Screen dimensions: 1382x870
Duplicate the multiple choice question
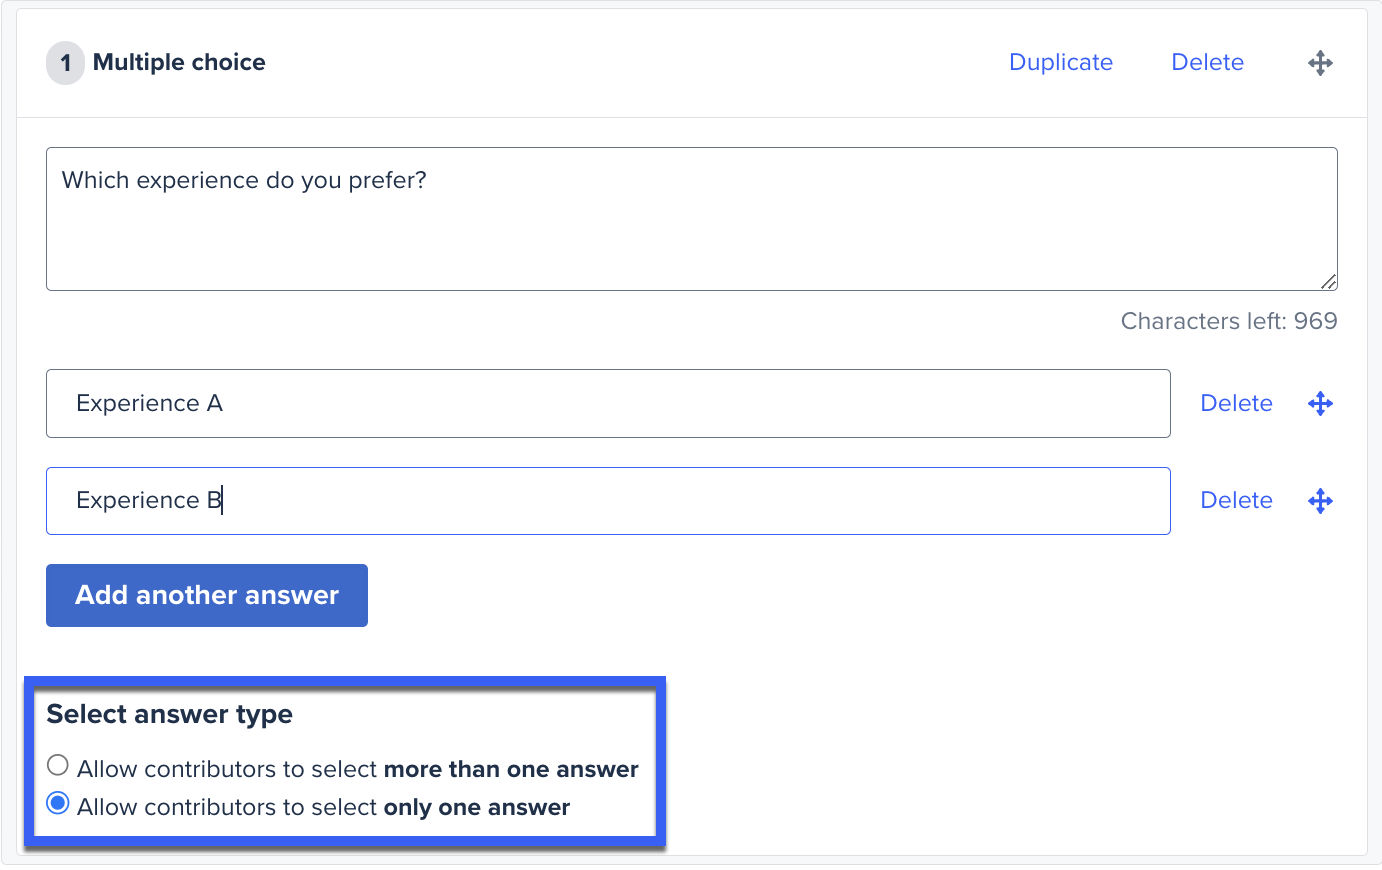[1060, 62]
